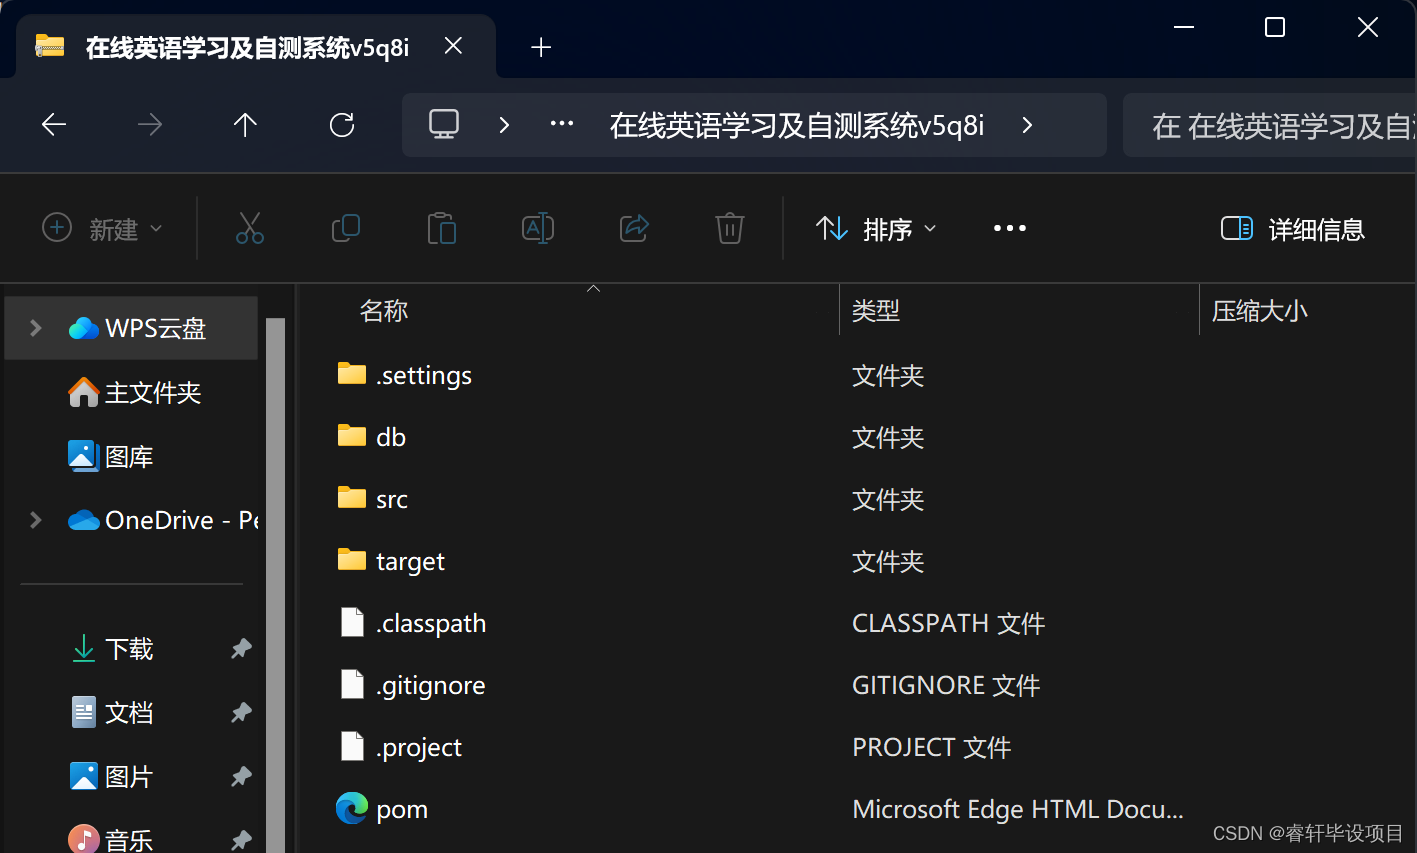Select the target folder icon
The height and width of the screenshot is (853, 1417).
tap(352, 560)
